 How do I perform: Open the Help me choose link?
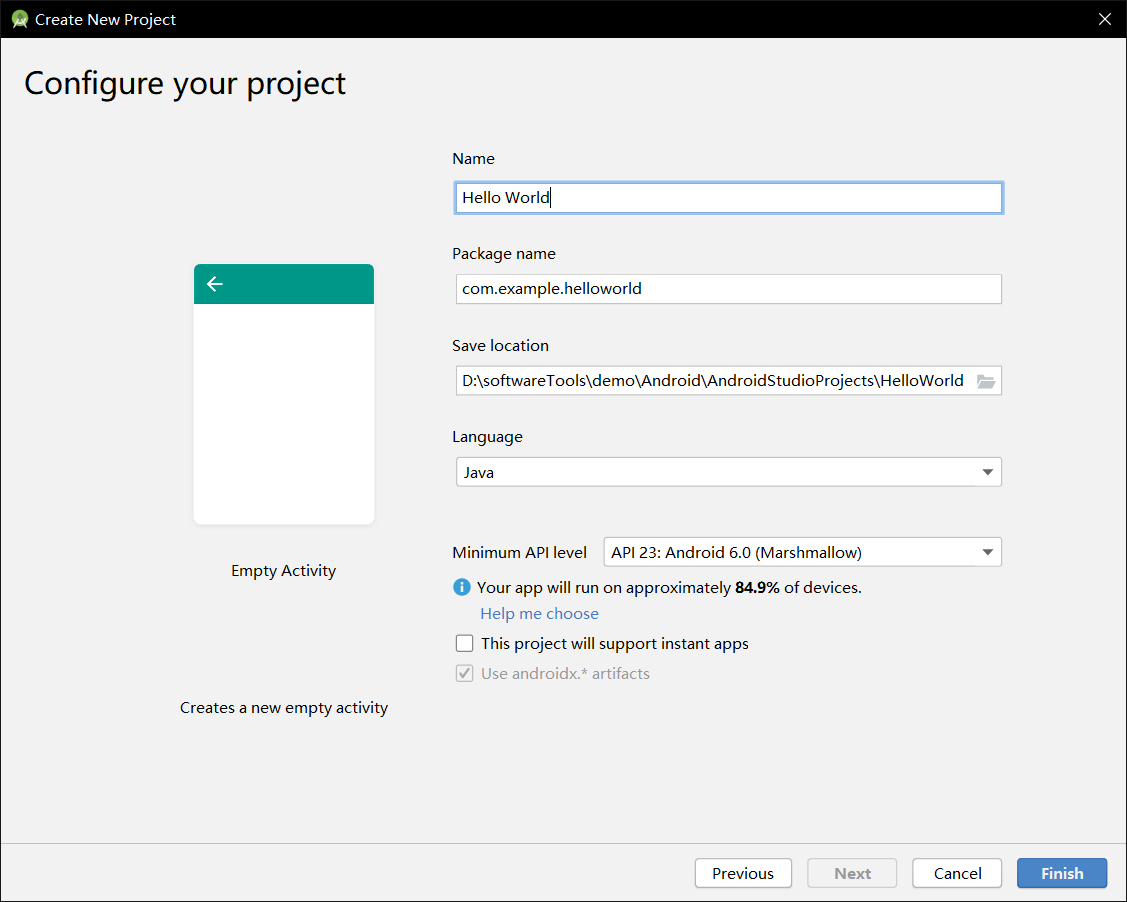click(539, 614)
